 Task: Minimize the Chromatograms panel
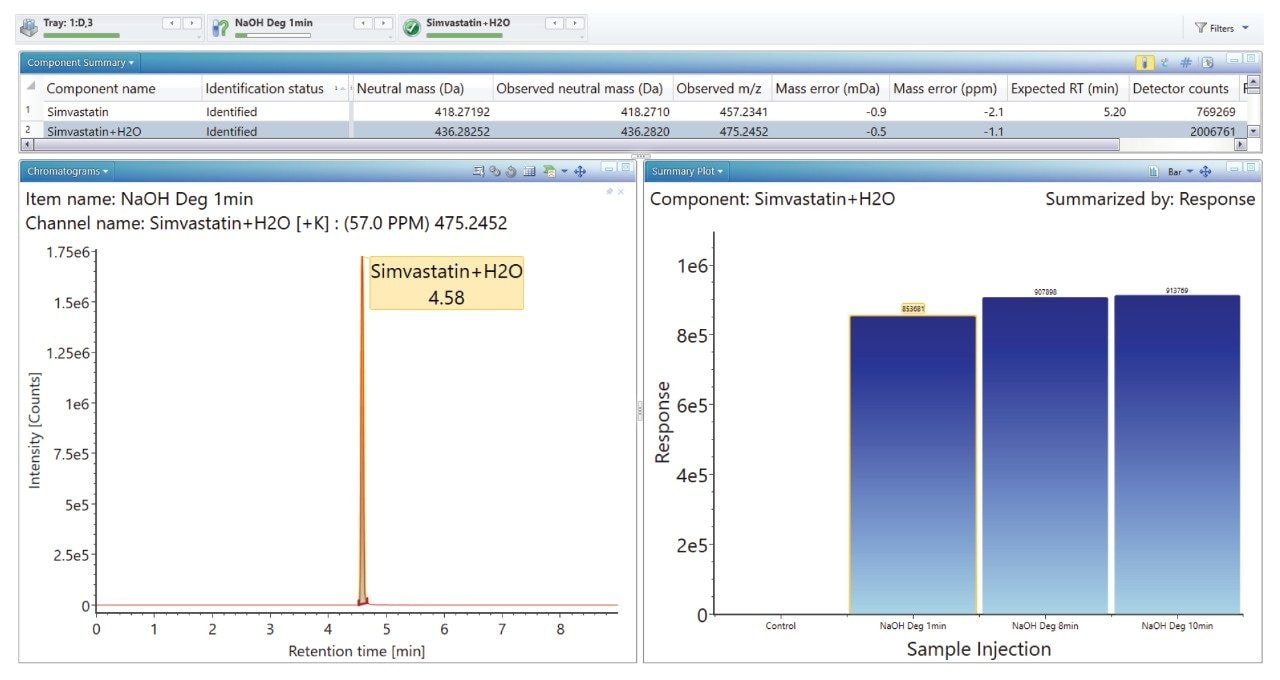coord(609,168)
